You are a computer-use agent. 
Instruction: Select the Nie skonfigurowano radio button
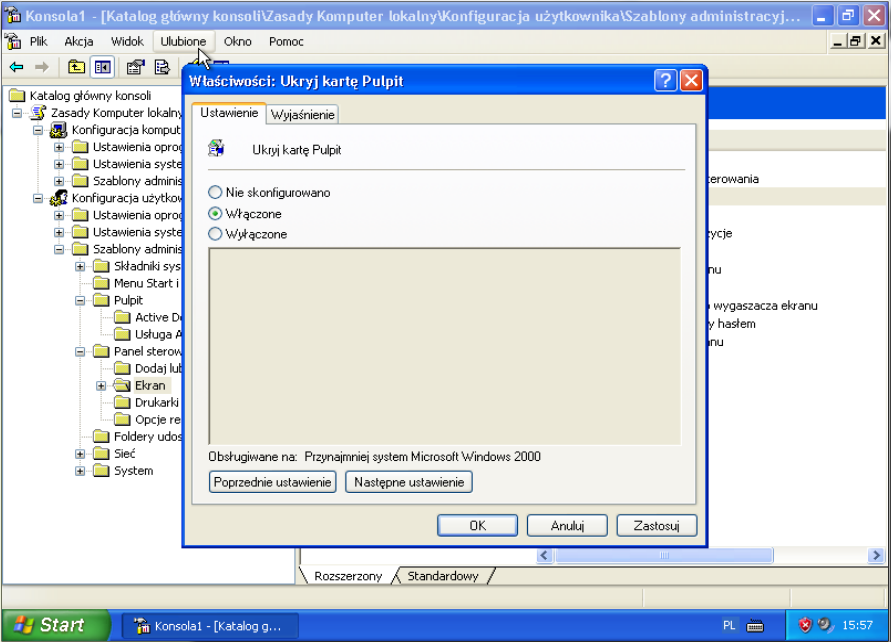click(x=215, y=192)
